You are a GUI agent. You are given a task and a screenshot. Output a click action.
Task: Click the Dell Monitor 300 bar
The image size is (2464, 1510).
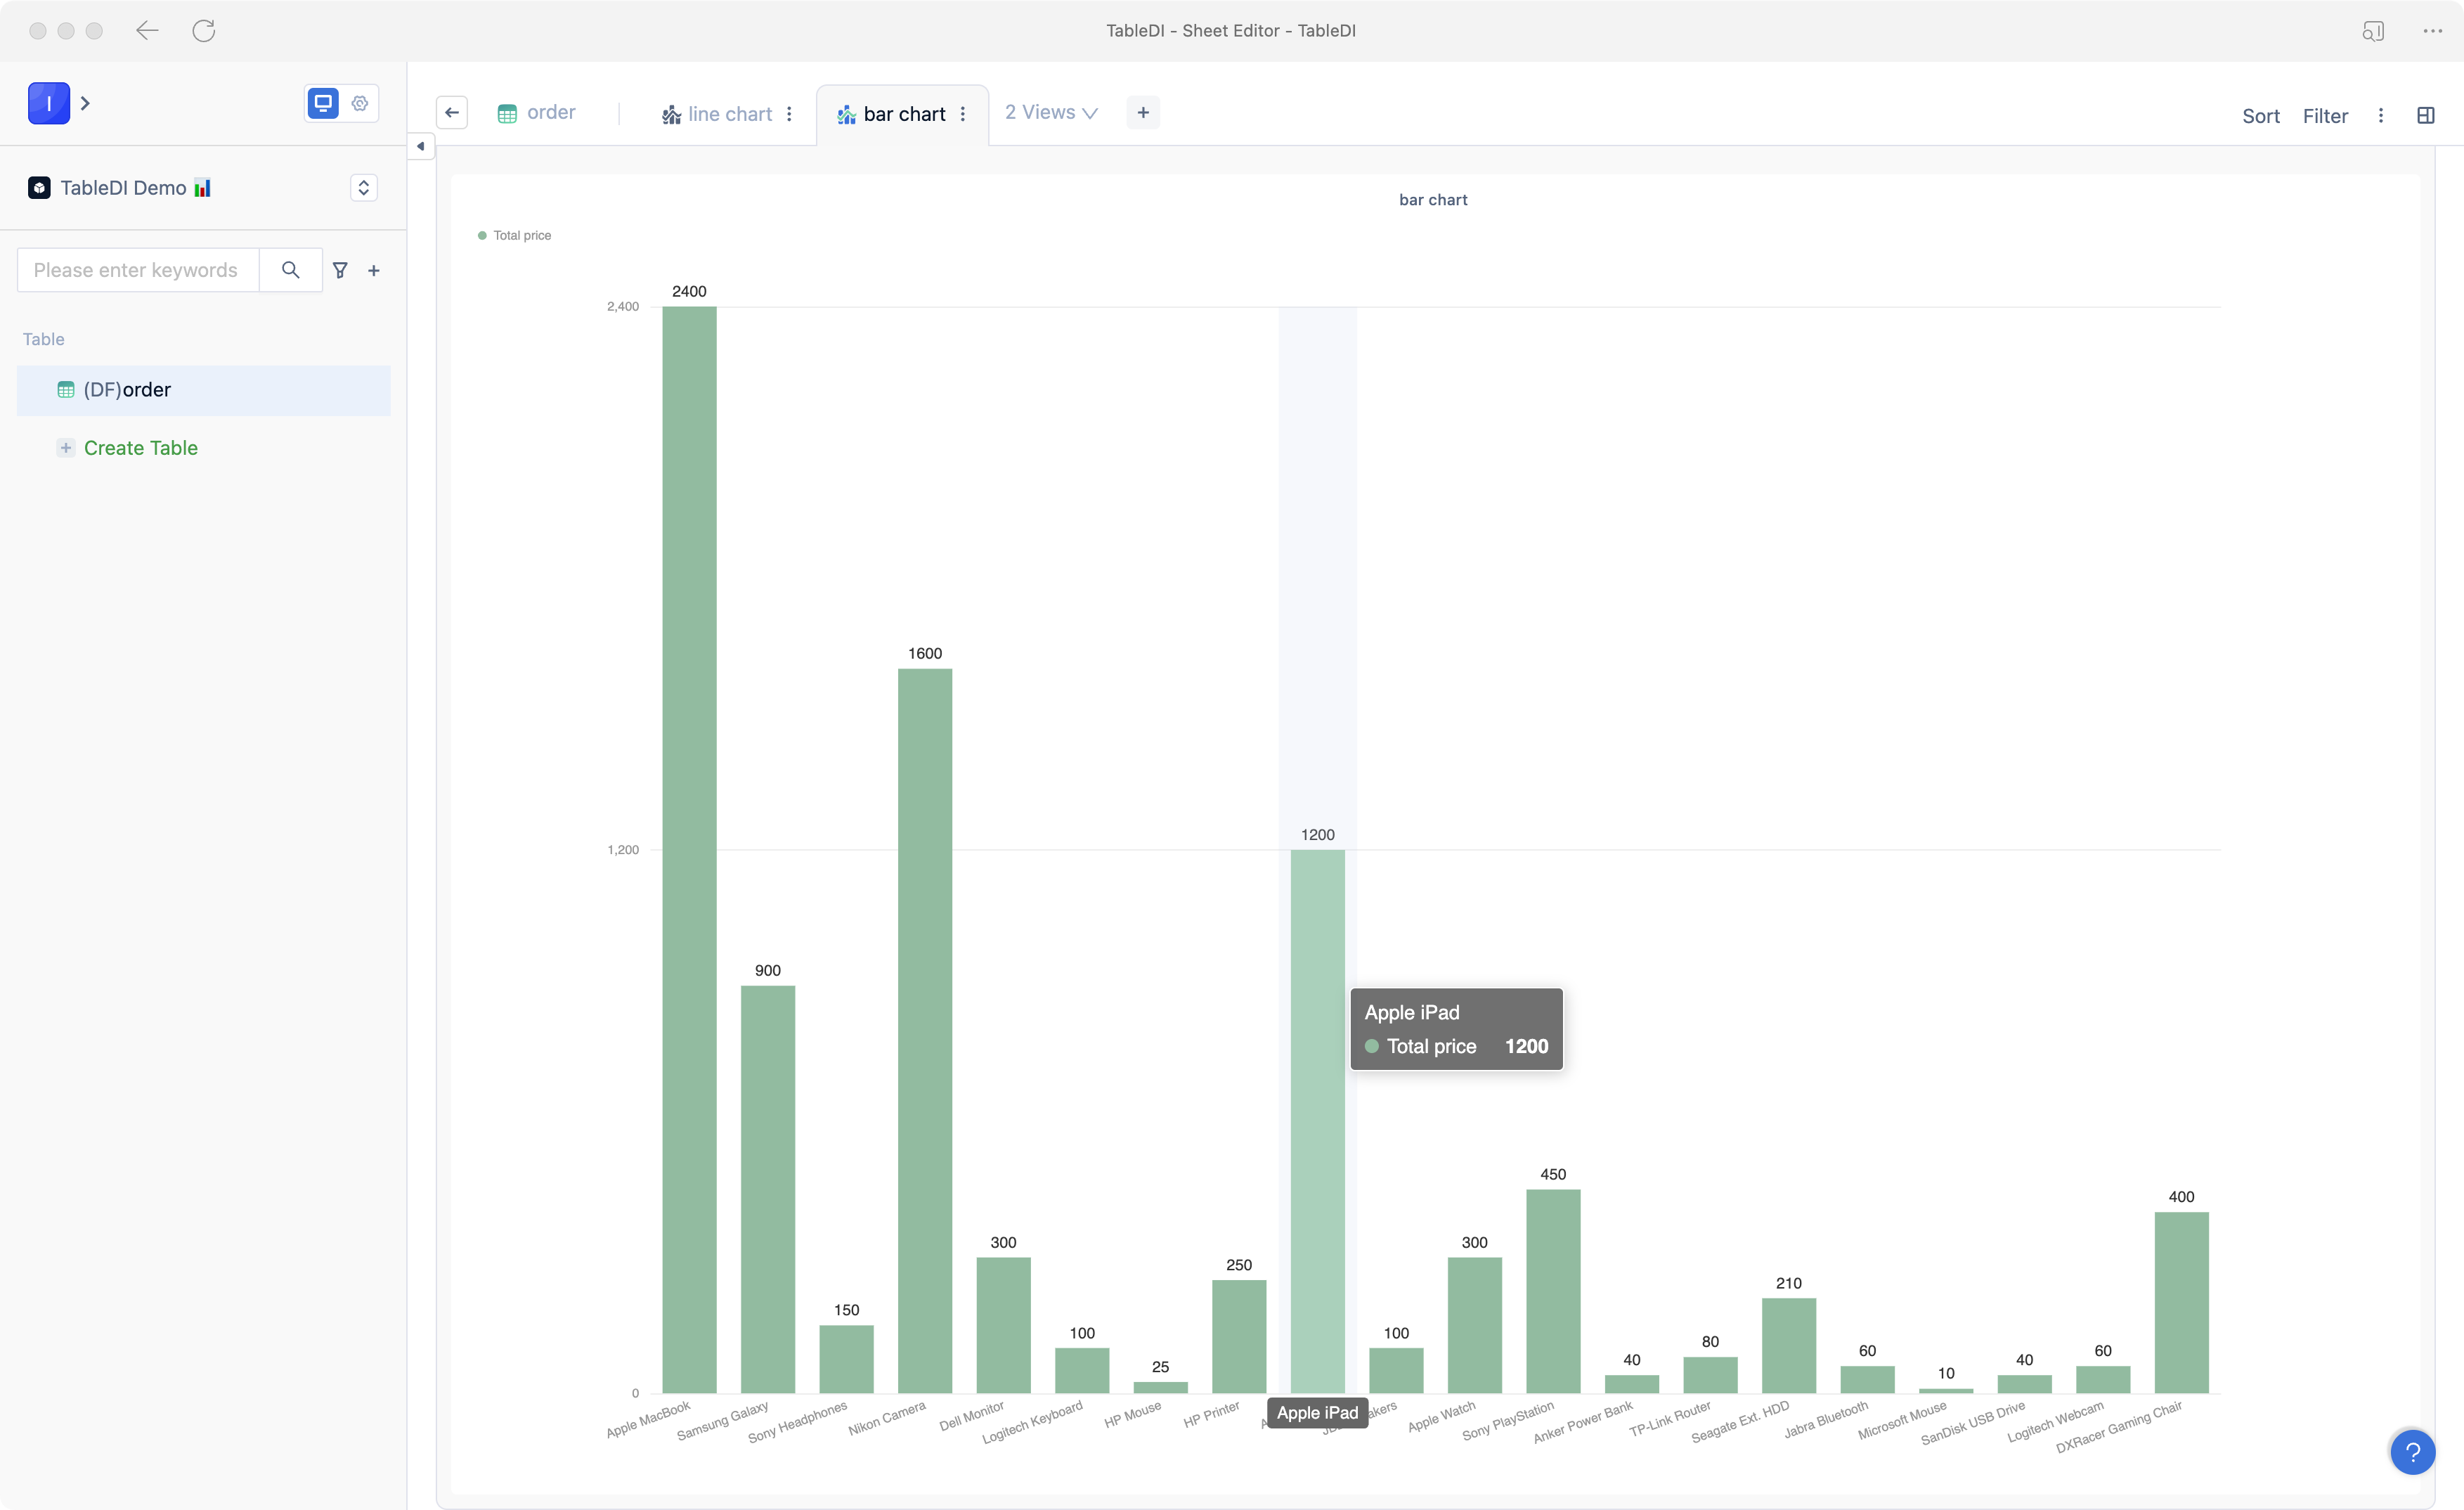(x=1003, y=1325)
